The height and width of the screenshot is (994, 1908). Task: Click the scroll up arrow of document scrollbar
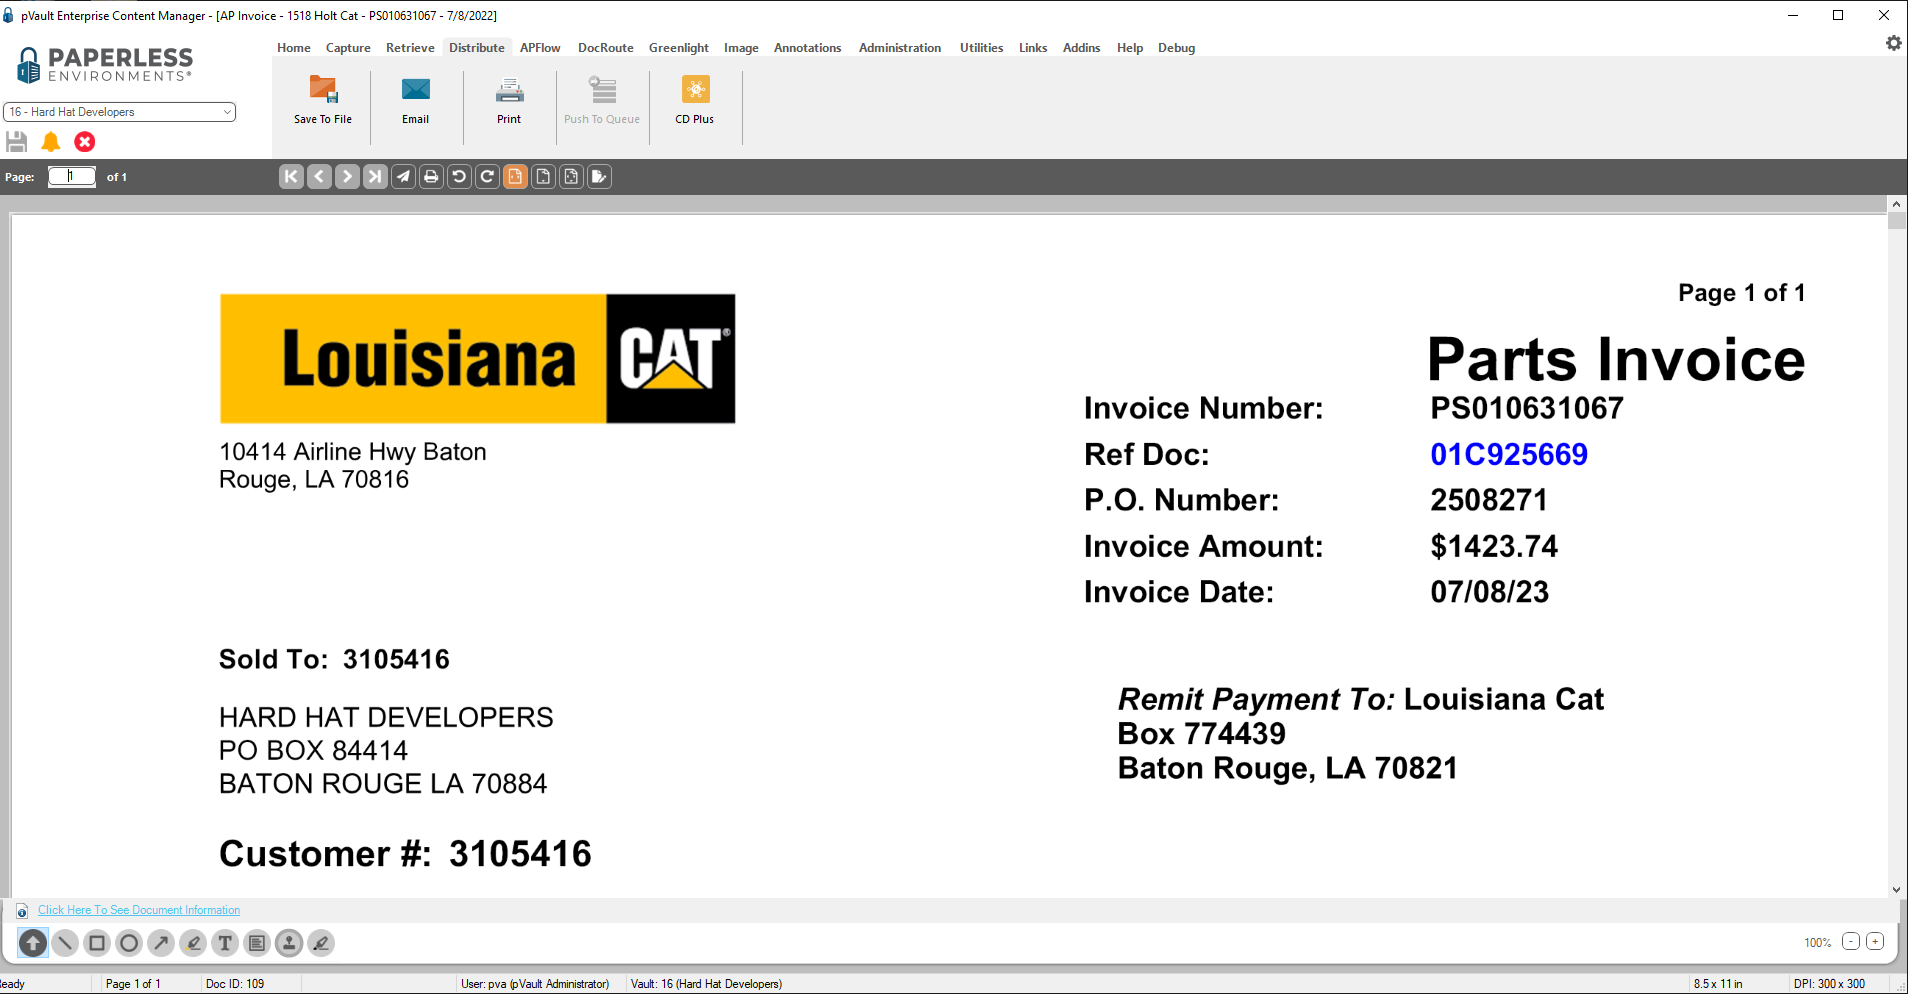[1896, 204]
